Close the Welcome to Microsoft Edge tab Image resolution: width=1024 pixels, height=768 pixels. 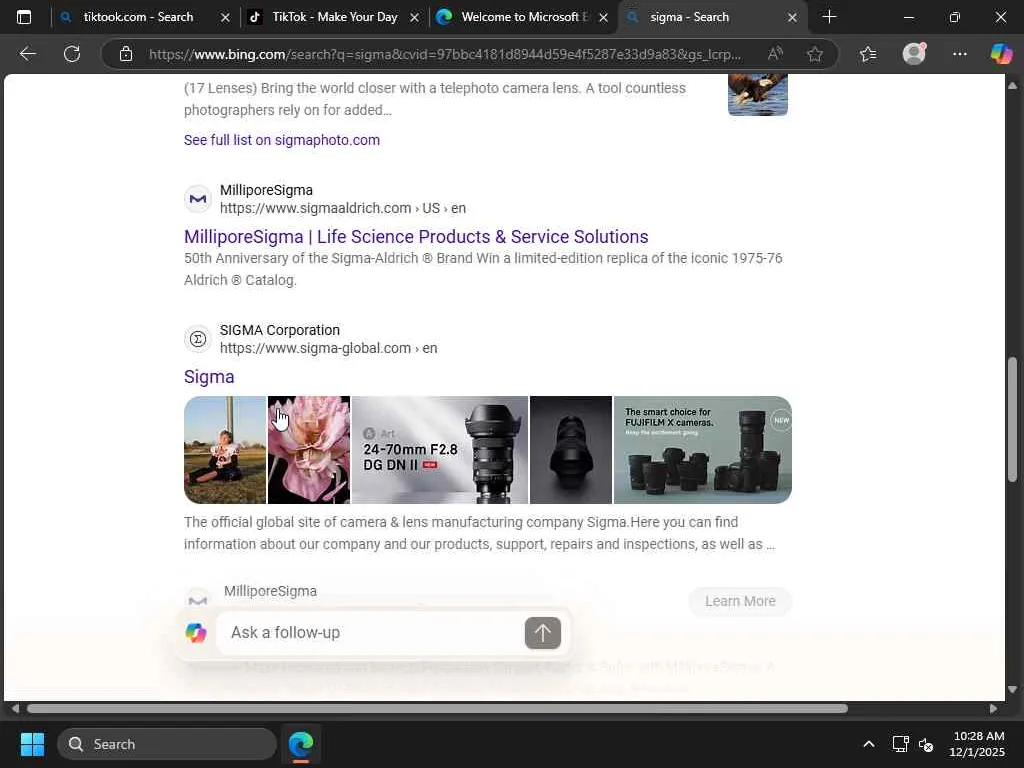click(603, 18)
